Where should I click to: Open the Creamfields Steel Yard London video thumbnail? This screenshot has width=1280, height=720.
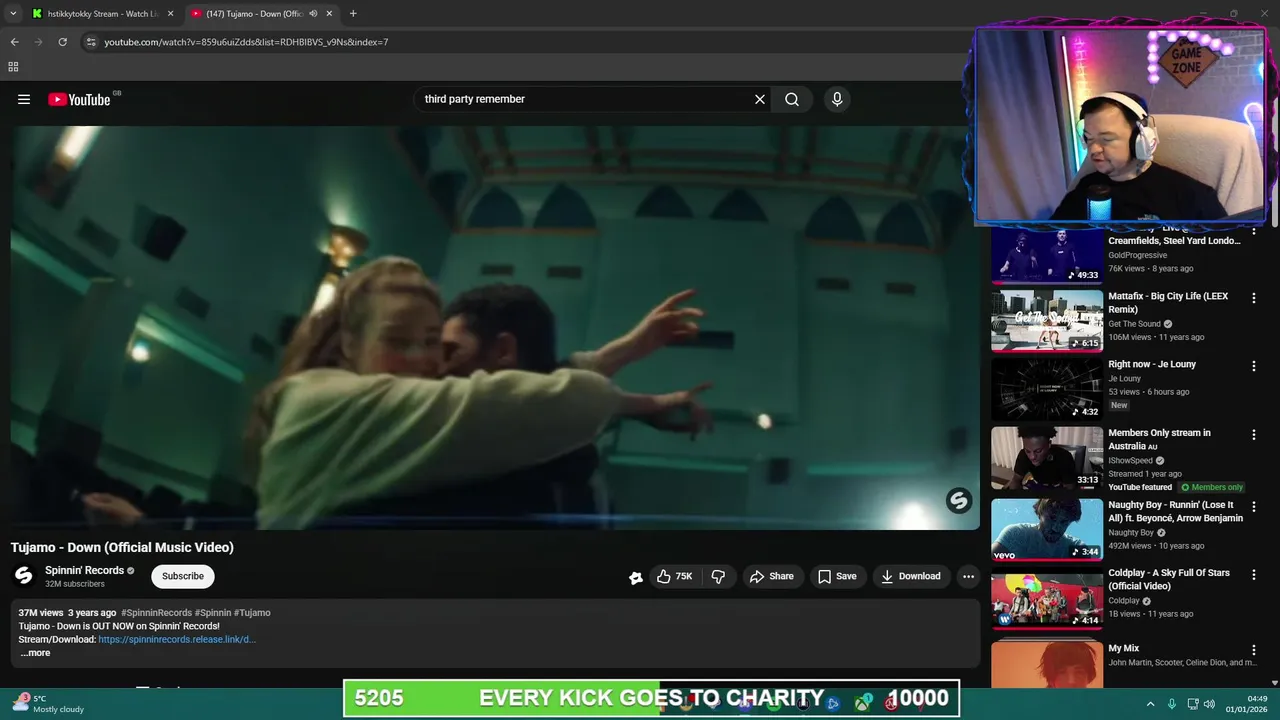pyautogui.click(x=1047, y=256)
